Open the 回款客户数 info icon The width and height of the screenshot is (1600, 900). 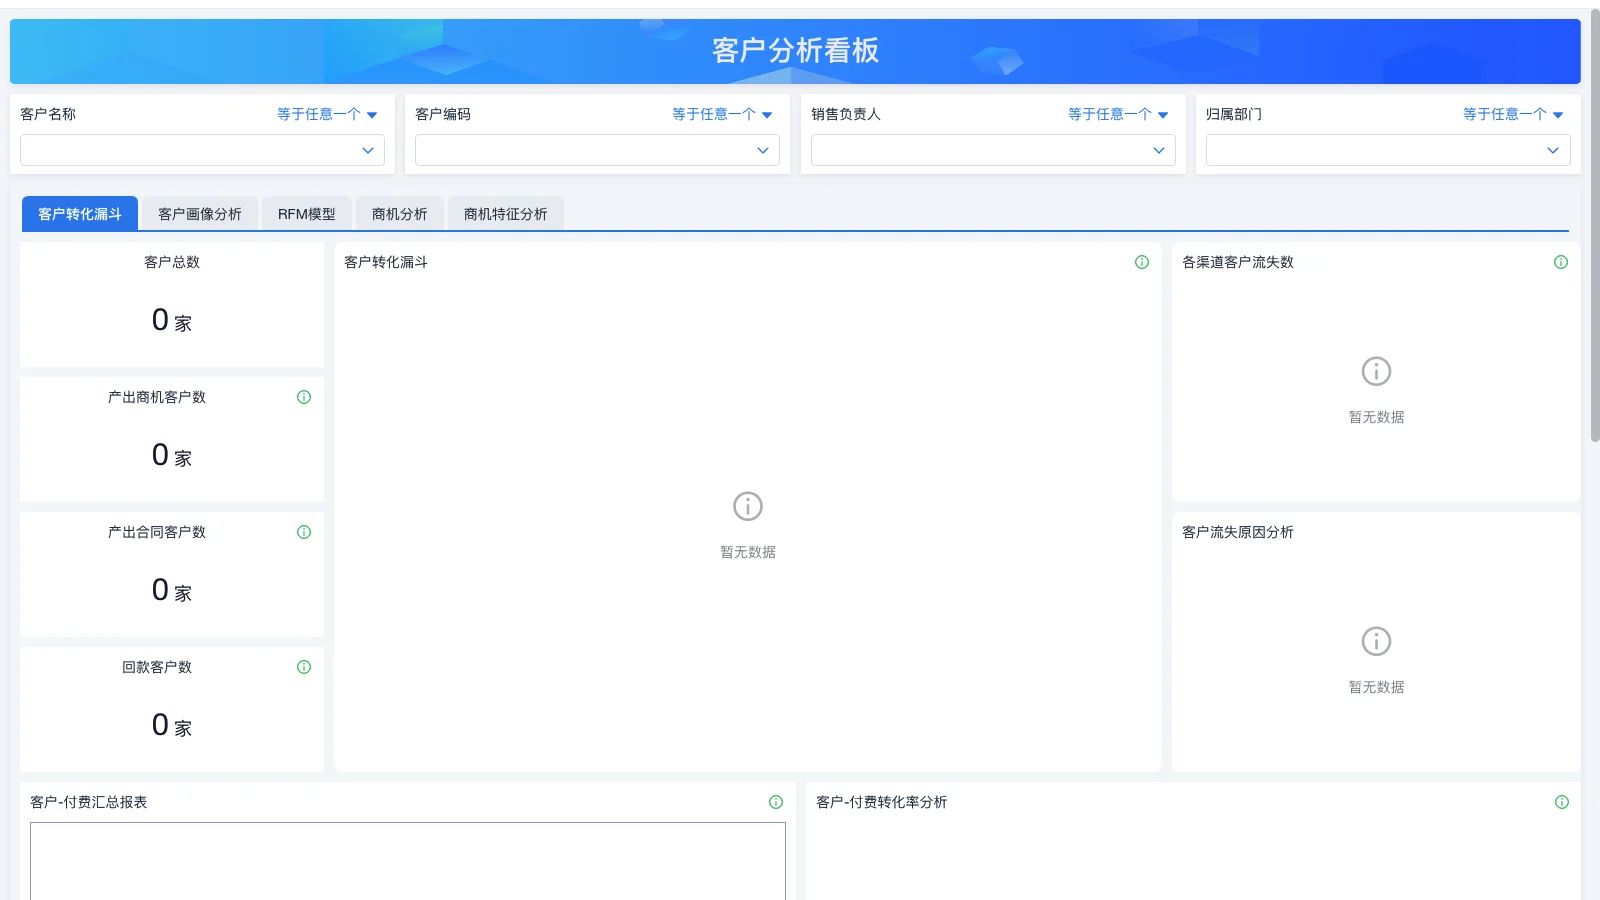(304, 667)
